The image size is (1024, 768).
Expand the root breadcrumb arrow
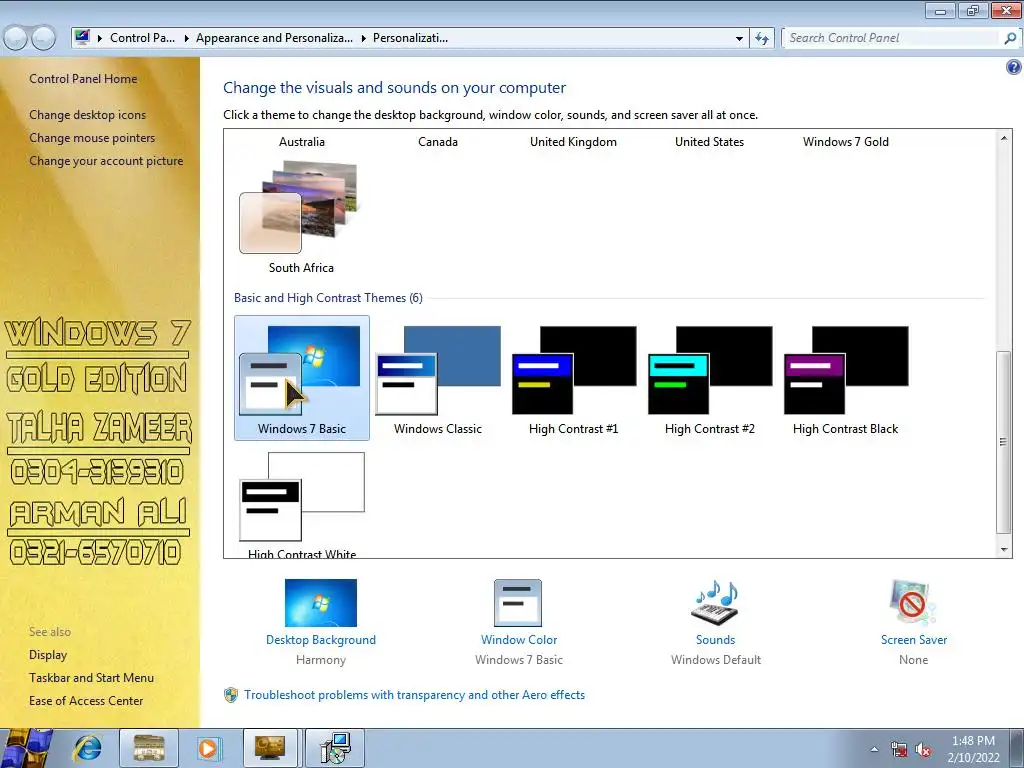(x=100, y=38)
